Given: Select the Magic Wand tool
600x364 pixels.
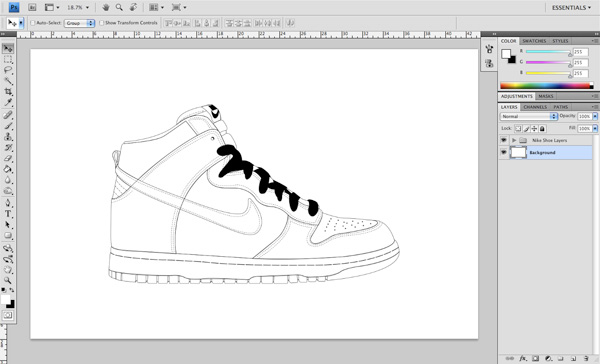Looking at the screenshot, I should (x=8, y=81).
